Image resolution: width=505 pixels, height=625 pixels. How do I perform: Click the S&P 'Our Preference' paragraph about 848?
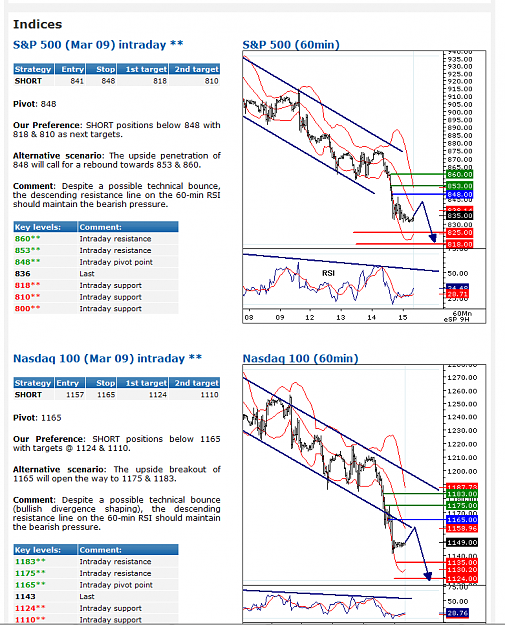click(116, 130)
